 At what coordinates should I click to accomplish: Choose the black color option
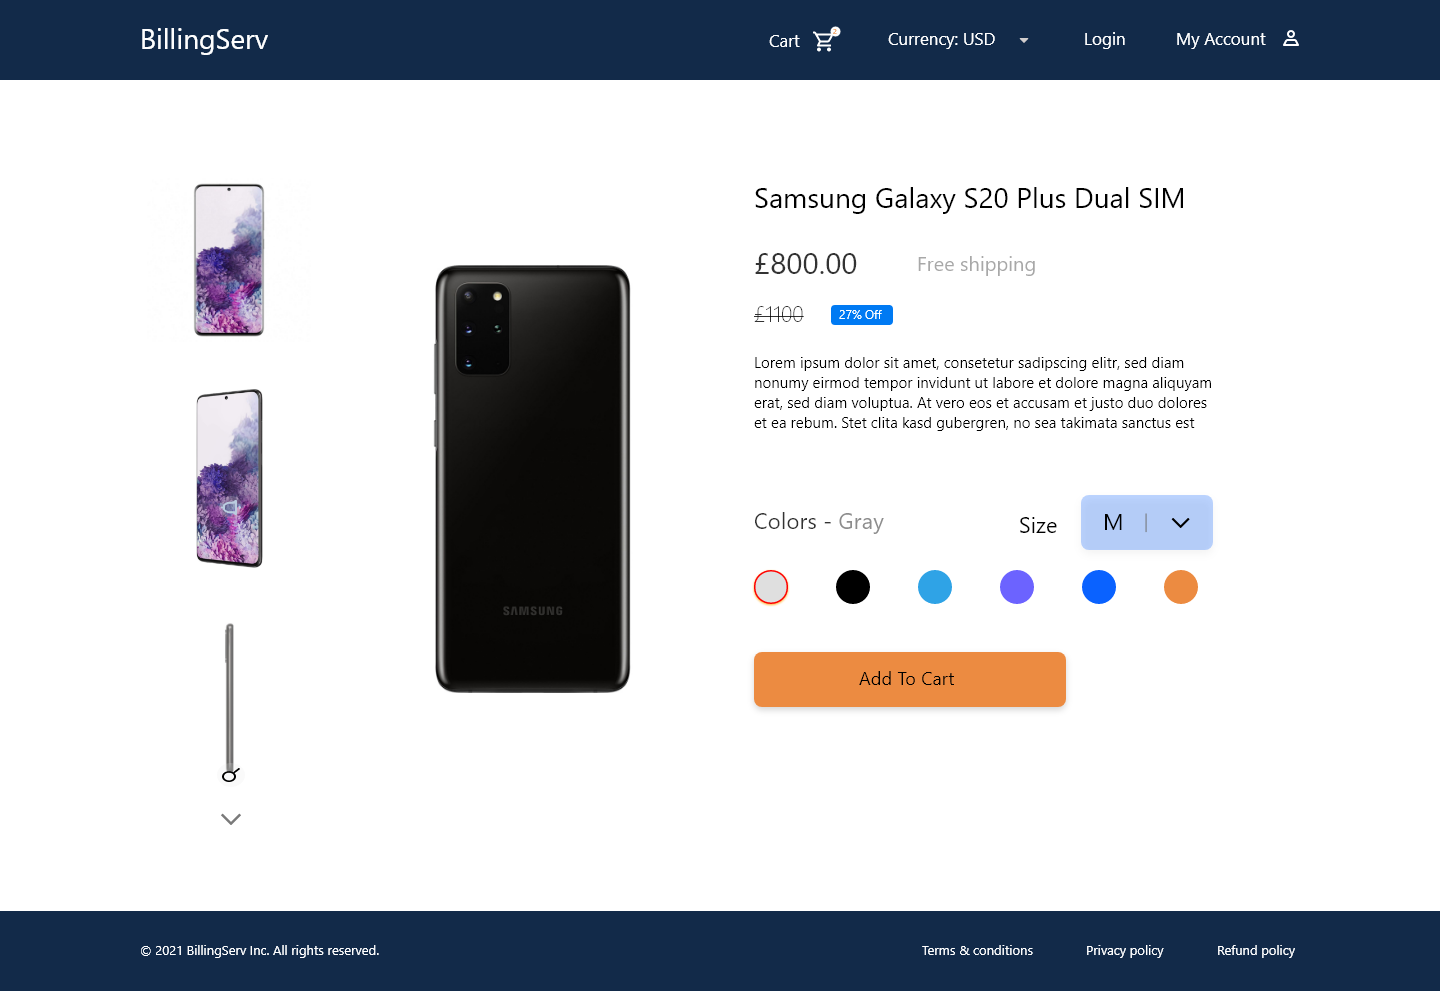[x=853, y=587]
